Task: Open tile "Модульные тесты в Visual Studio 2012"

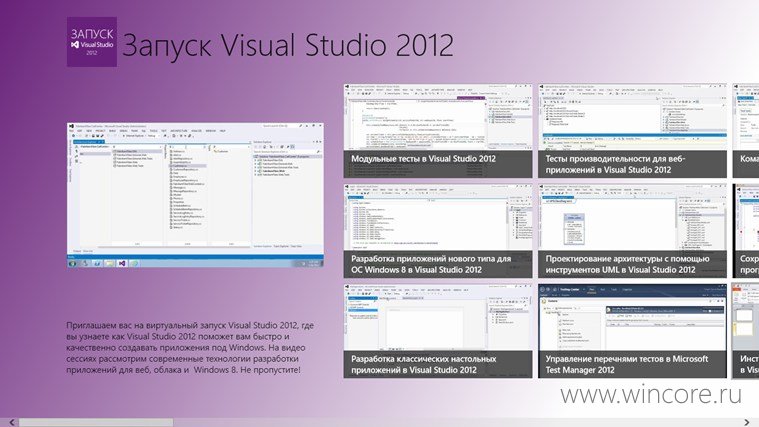Action: [438, 131]
